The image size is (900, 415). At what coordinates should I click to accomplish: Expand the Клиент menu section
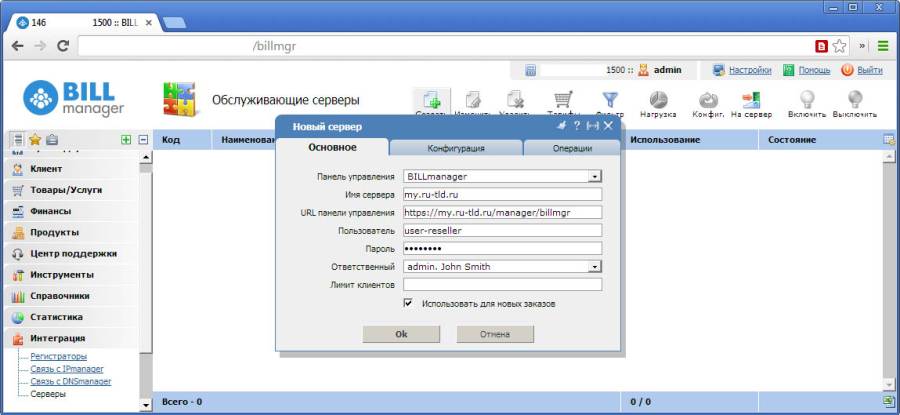pos(71,169)
